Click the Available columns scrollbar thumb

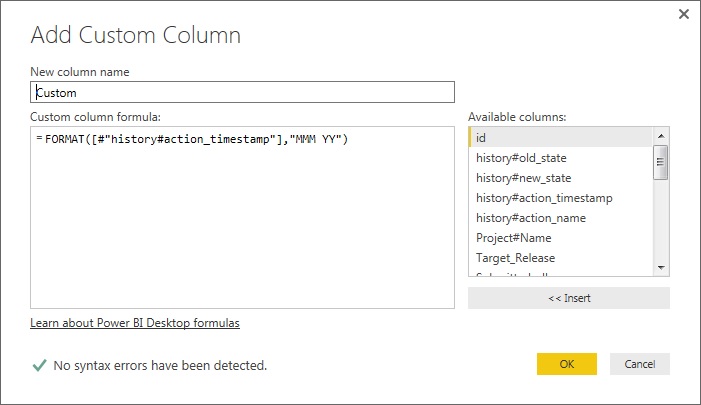[661, 162]
